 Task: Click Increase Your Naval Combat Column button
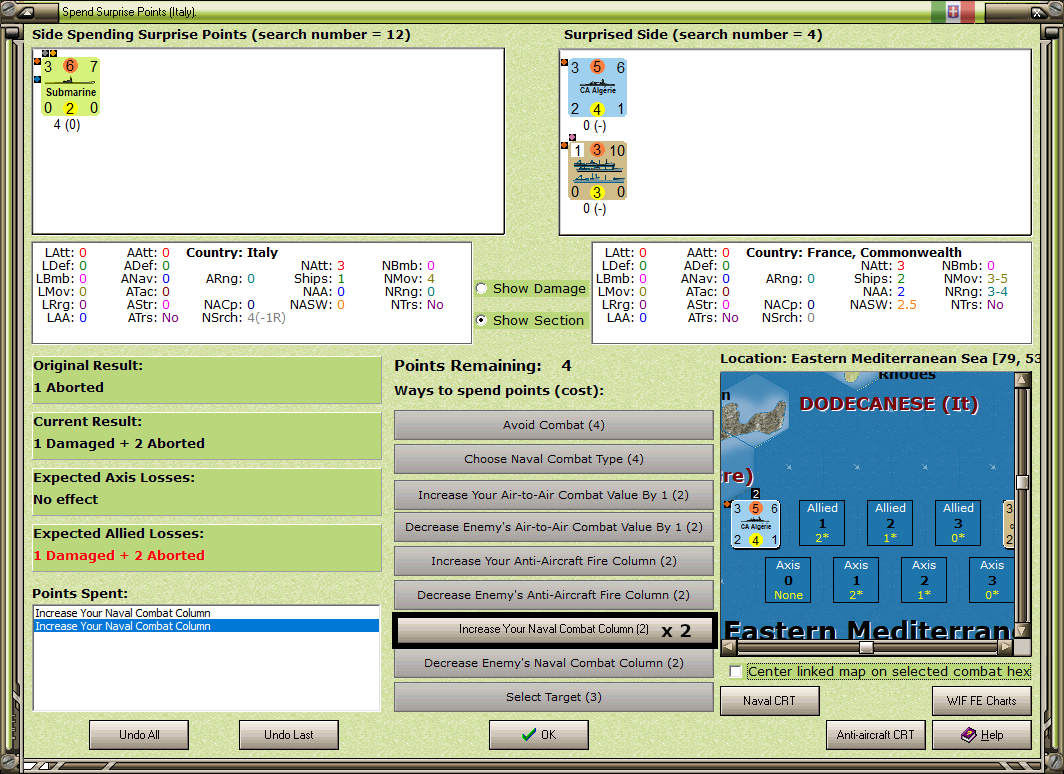(554, 630)
